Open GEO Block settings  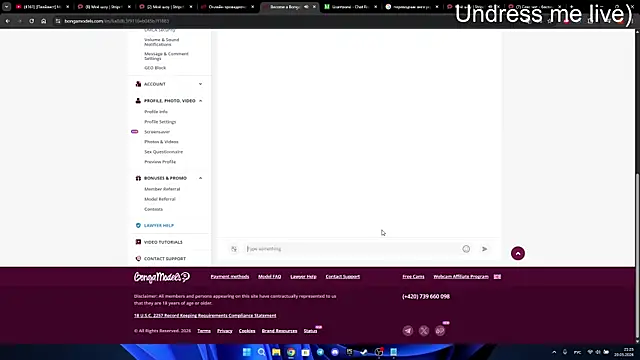[155, 68]
